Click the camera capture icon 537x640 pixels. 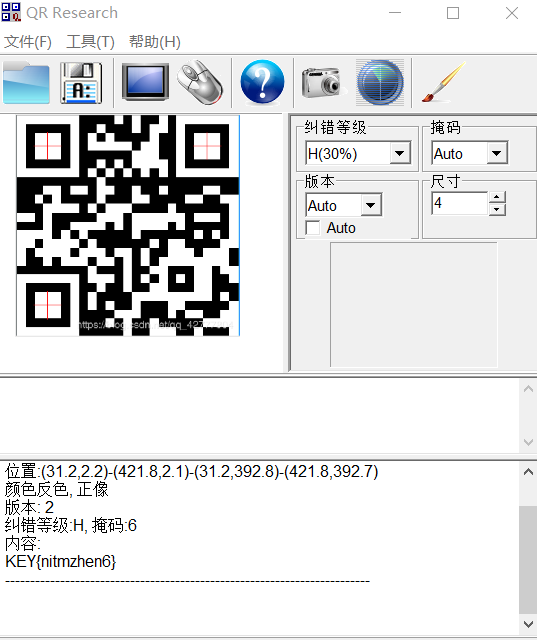(x=322, y=83)
